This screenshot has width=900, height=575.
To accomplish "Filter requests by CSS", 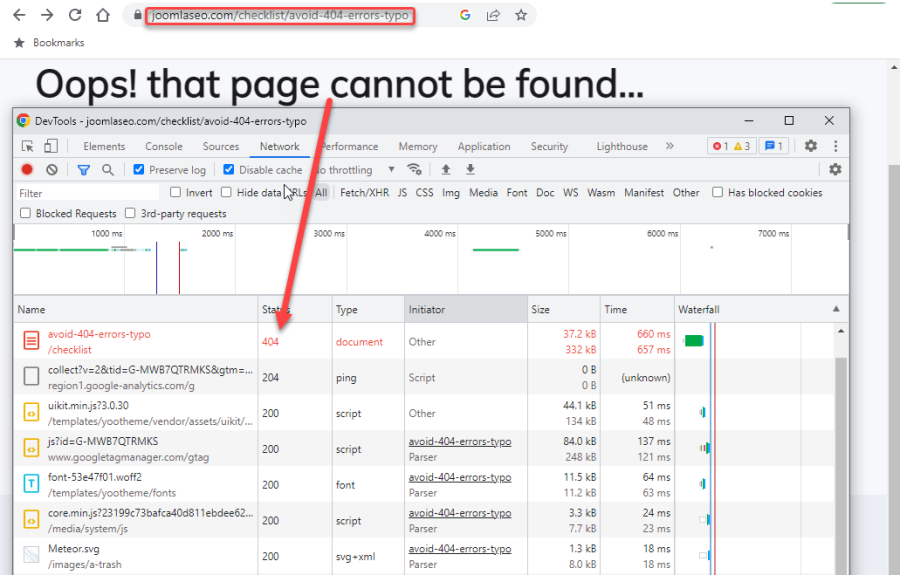I will pyautogui.click(x=424, y=193).
